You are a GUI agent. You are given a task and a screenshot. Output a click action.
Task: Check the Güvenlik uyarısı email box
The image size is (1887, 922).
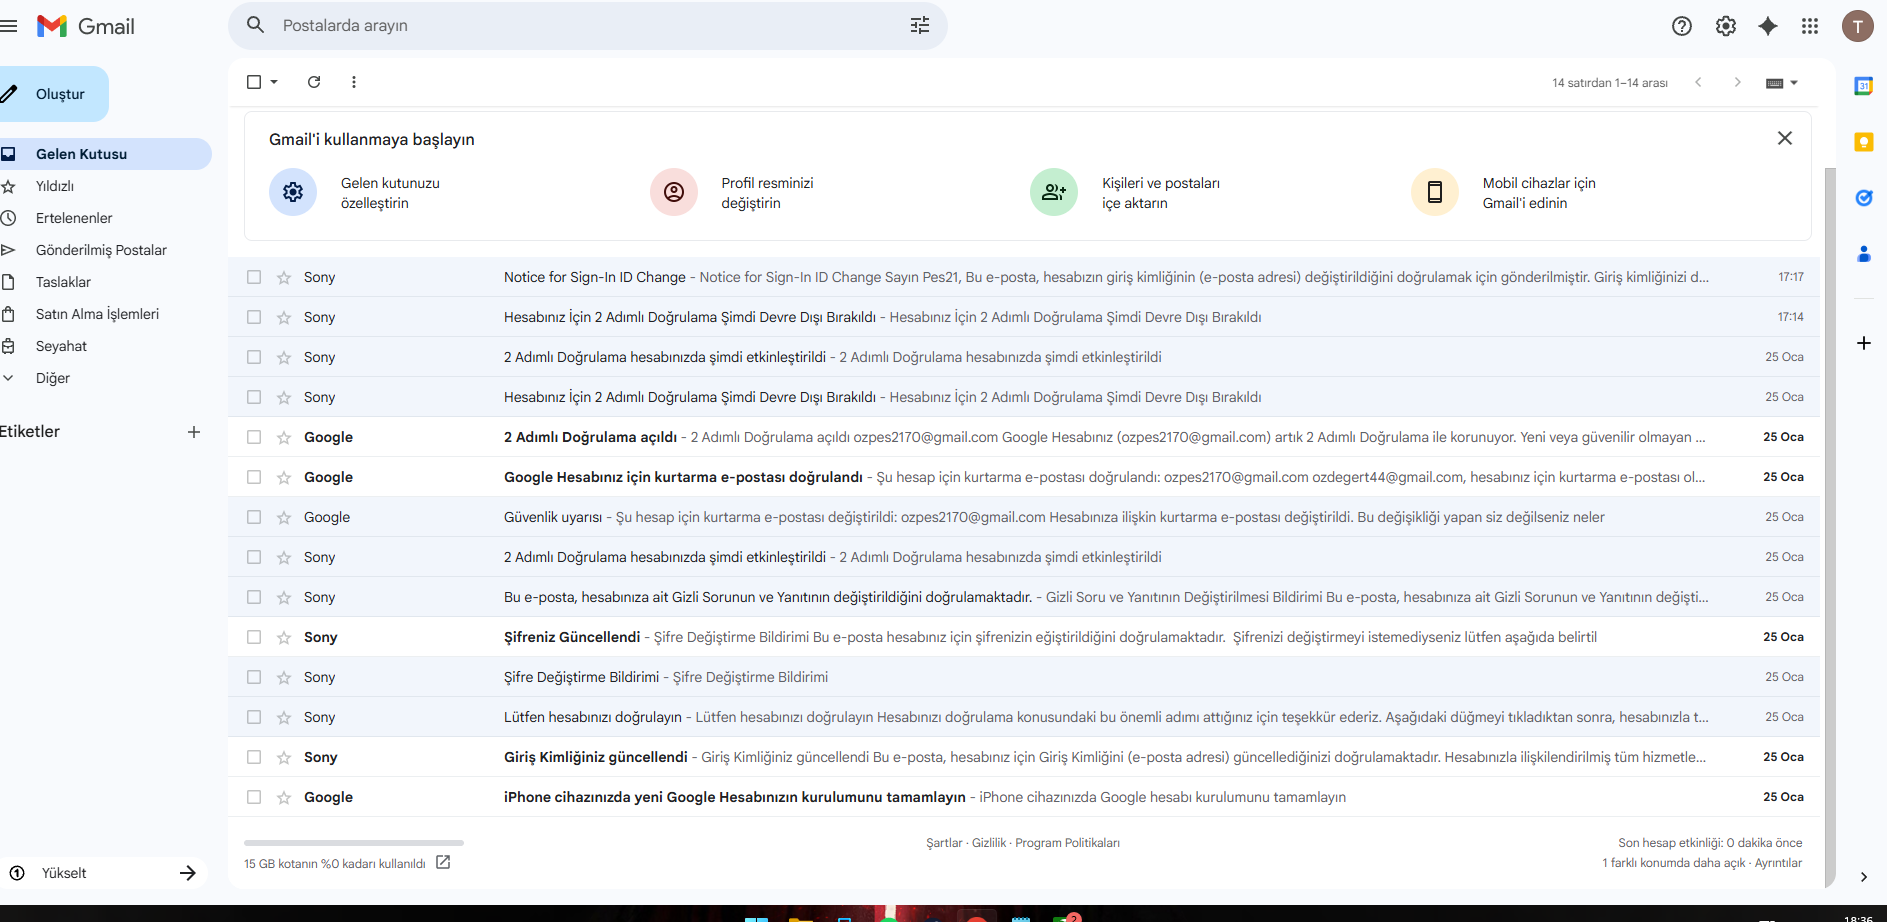[254, 517]
